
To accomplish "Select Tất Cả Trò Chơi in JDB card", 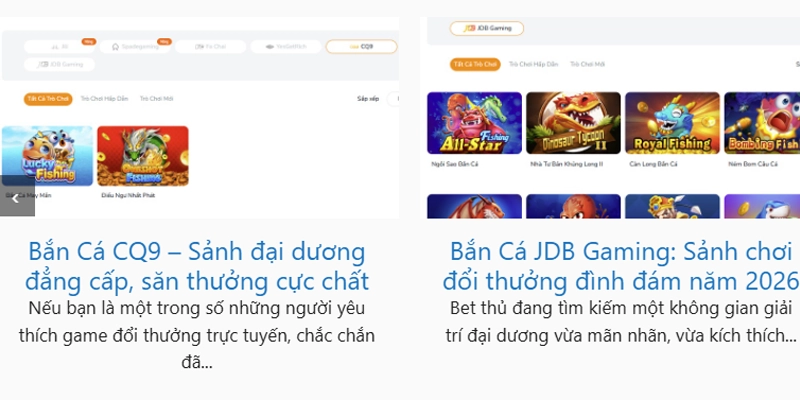I will pyautogui.click(x=475, y=64).
